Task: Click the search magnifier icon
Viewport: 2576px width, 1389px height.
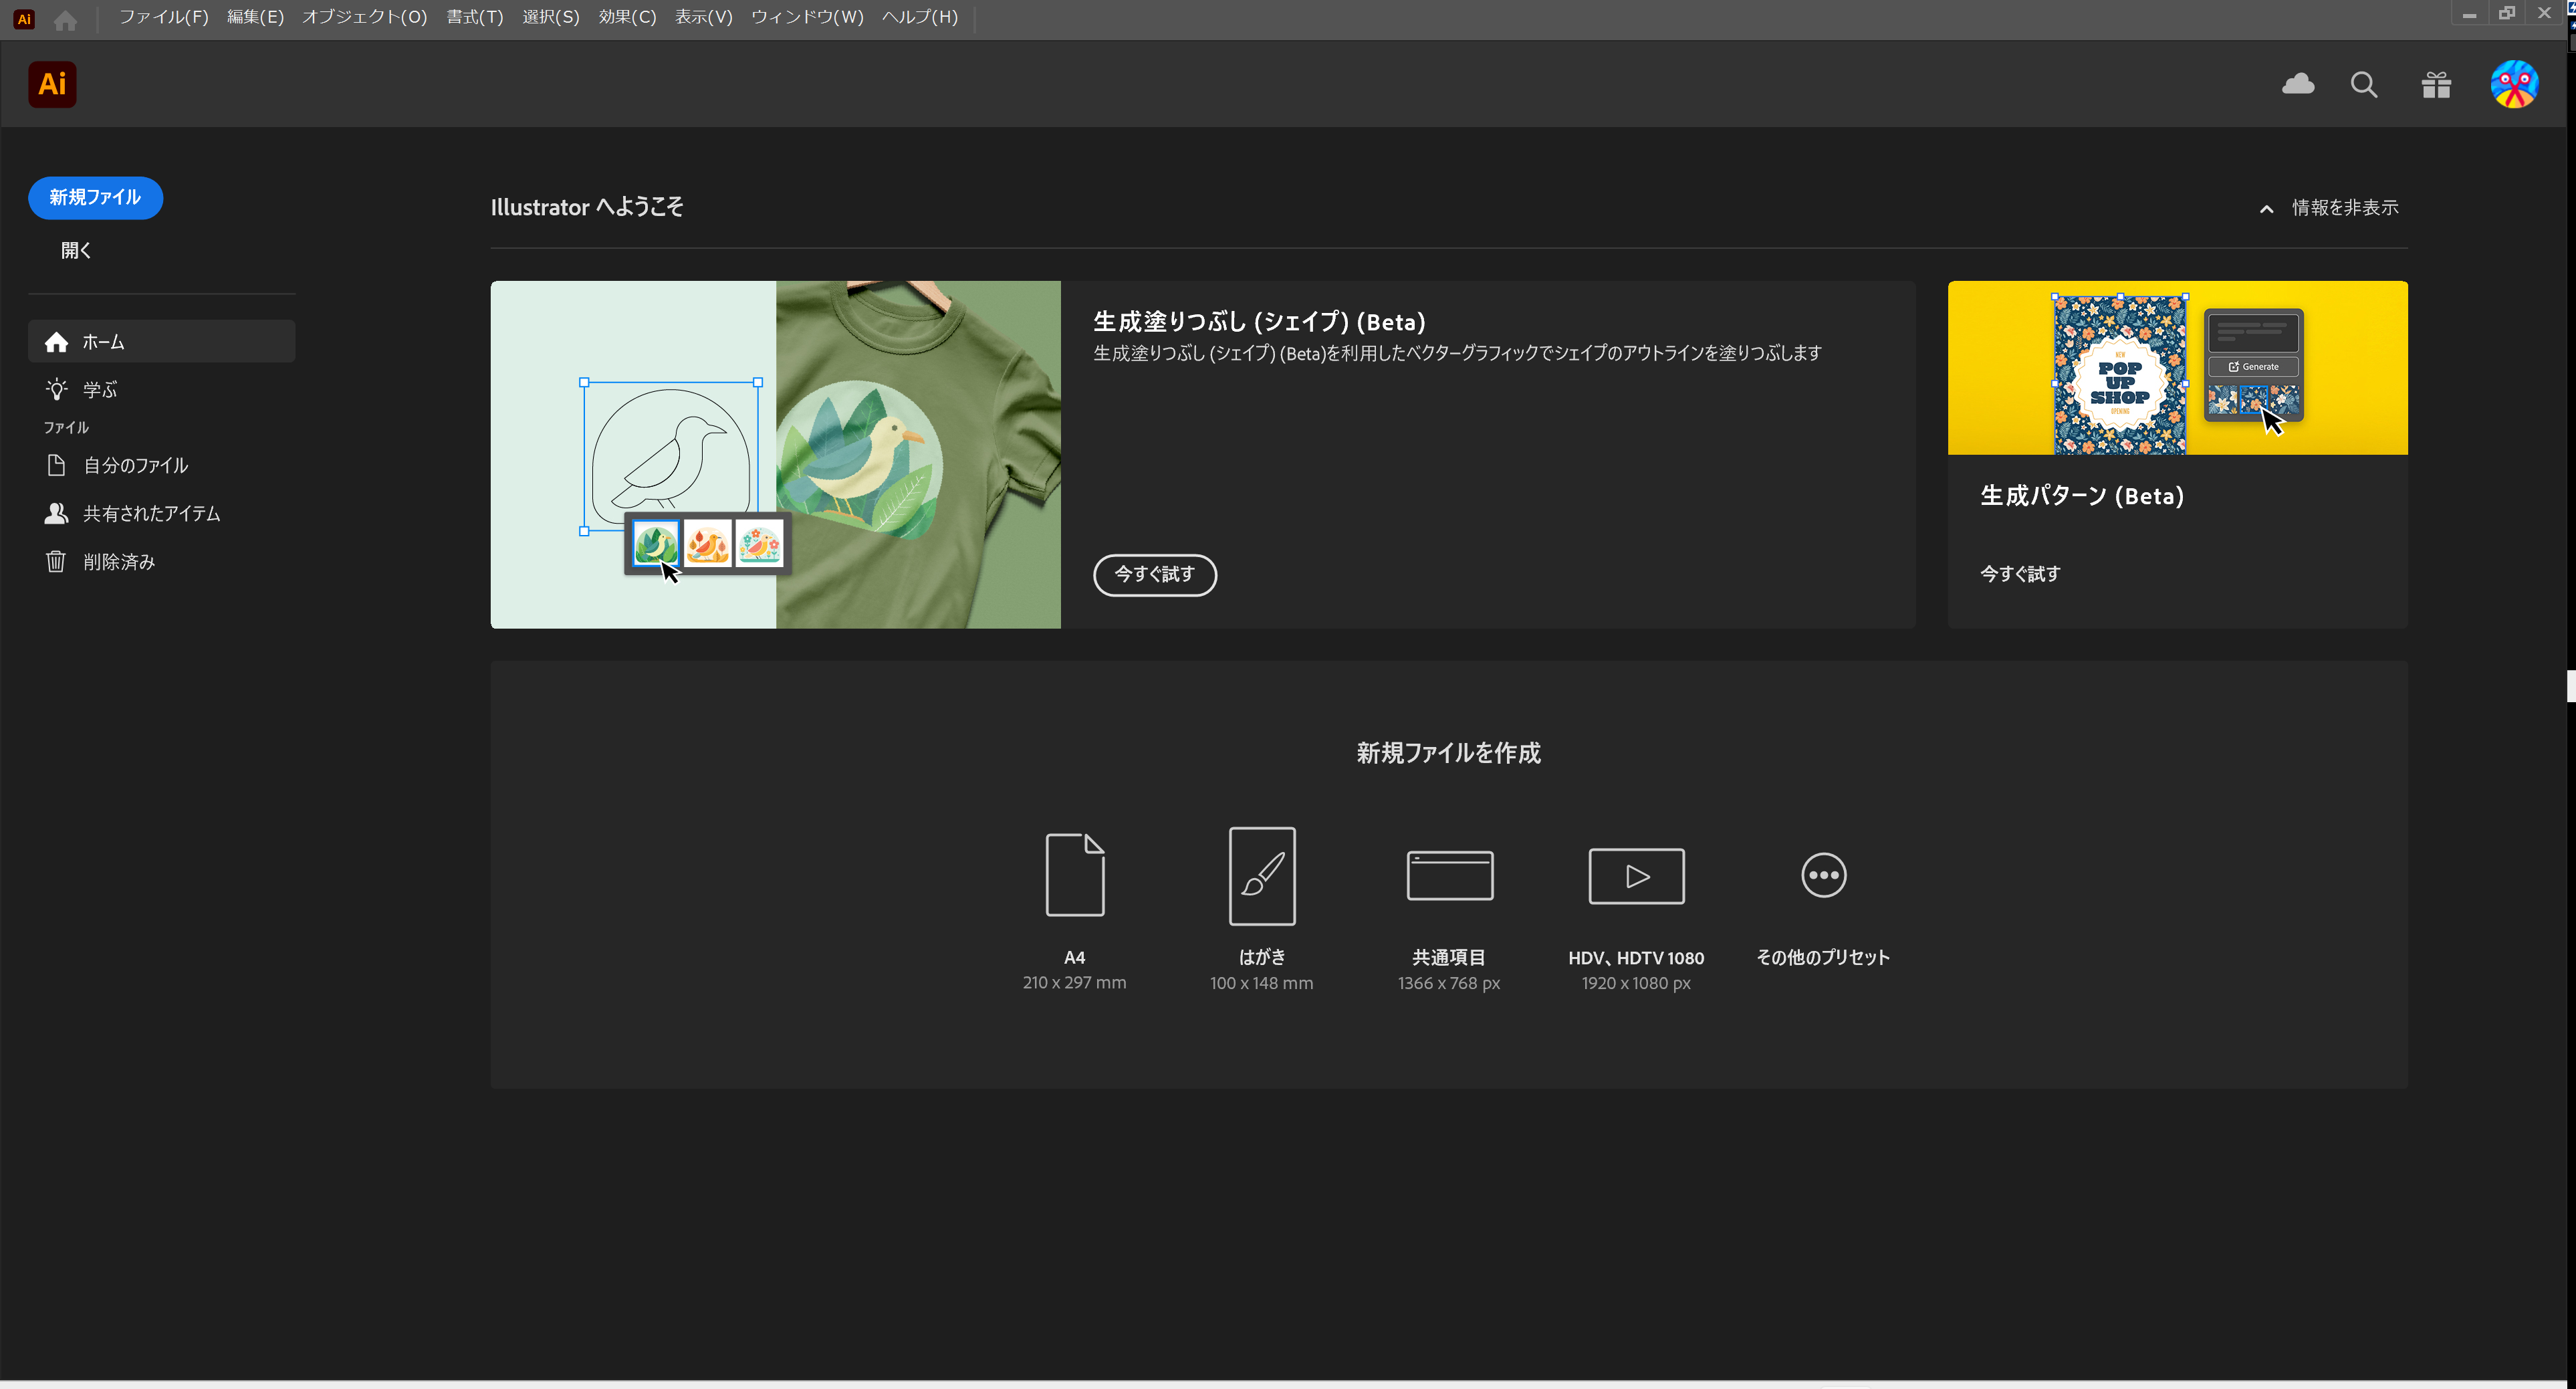Action: pyautogui.click(x=2364, y=85)
